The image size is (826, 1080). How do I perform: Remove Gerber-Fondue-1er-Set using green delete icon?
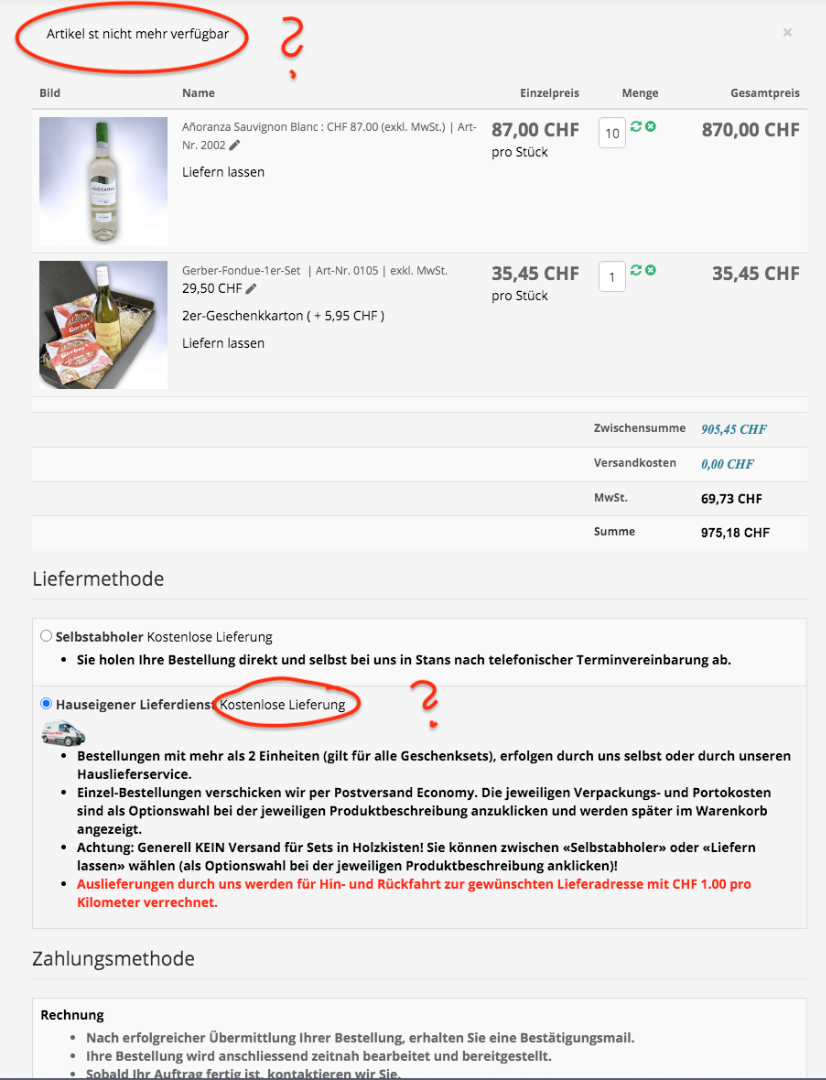coord(650,270)
